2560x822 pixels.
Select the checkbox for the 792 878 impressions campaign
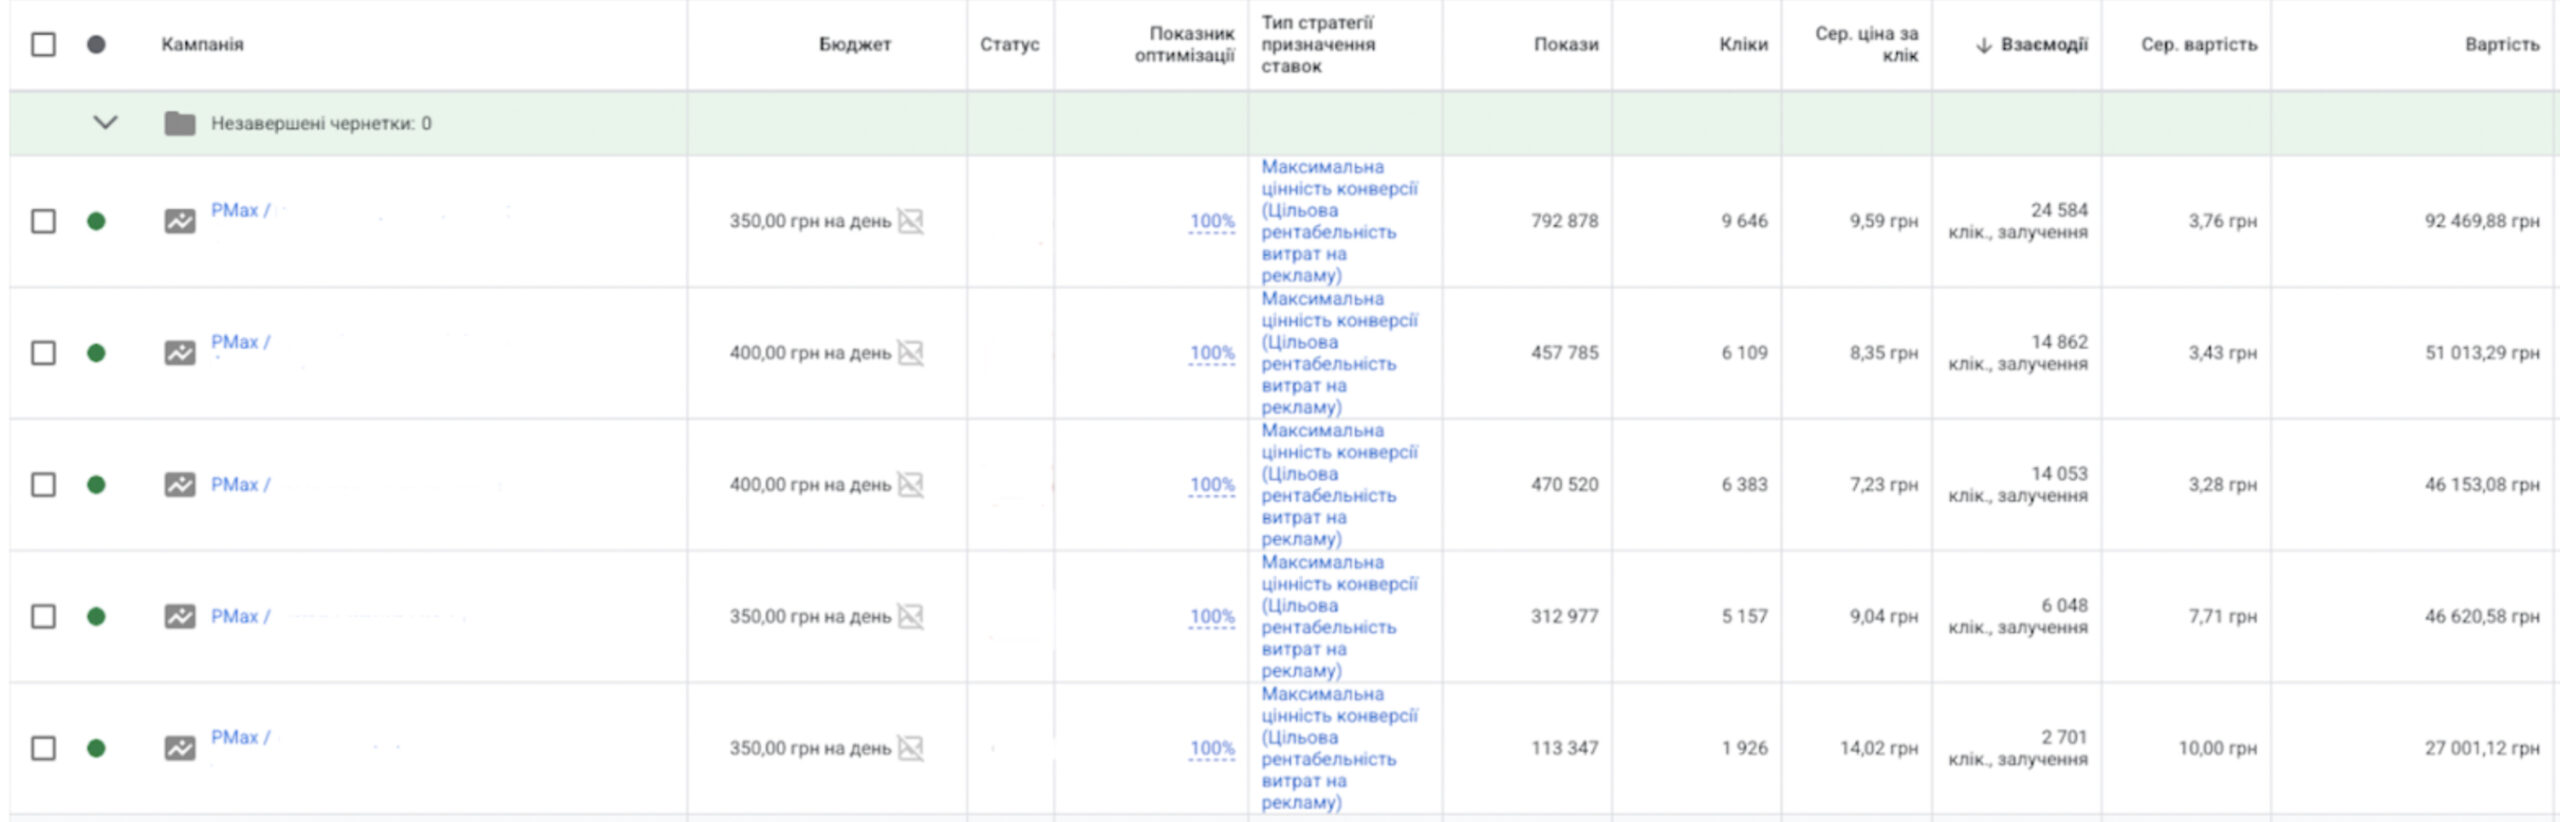pyautogui.click(x=43, y=221)
